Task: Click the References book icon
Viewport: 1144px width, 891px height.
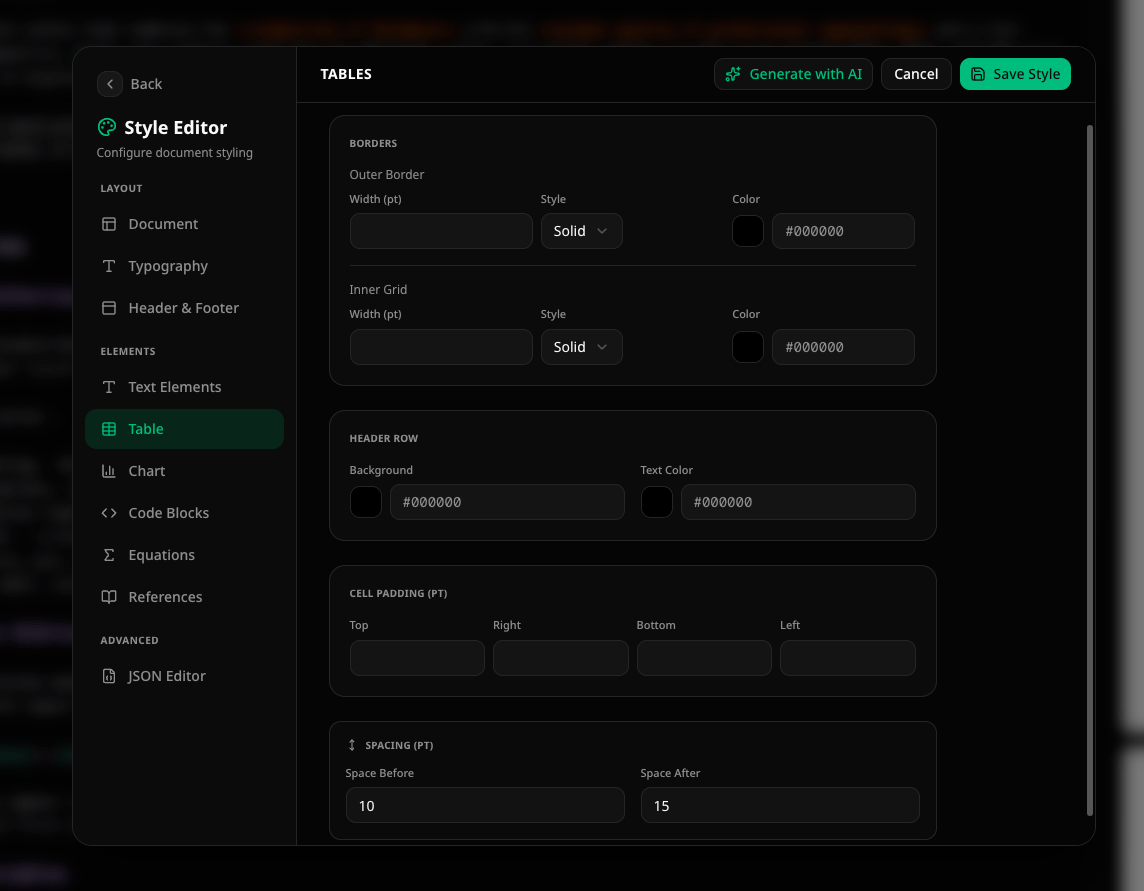Action: tap(109, 597)
